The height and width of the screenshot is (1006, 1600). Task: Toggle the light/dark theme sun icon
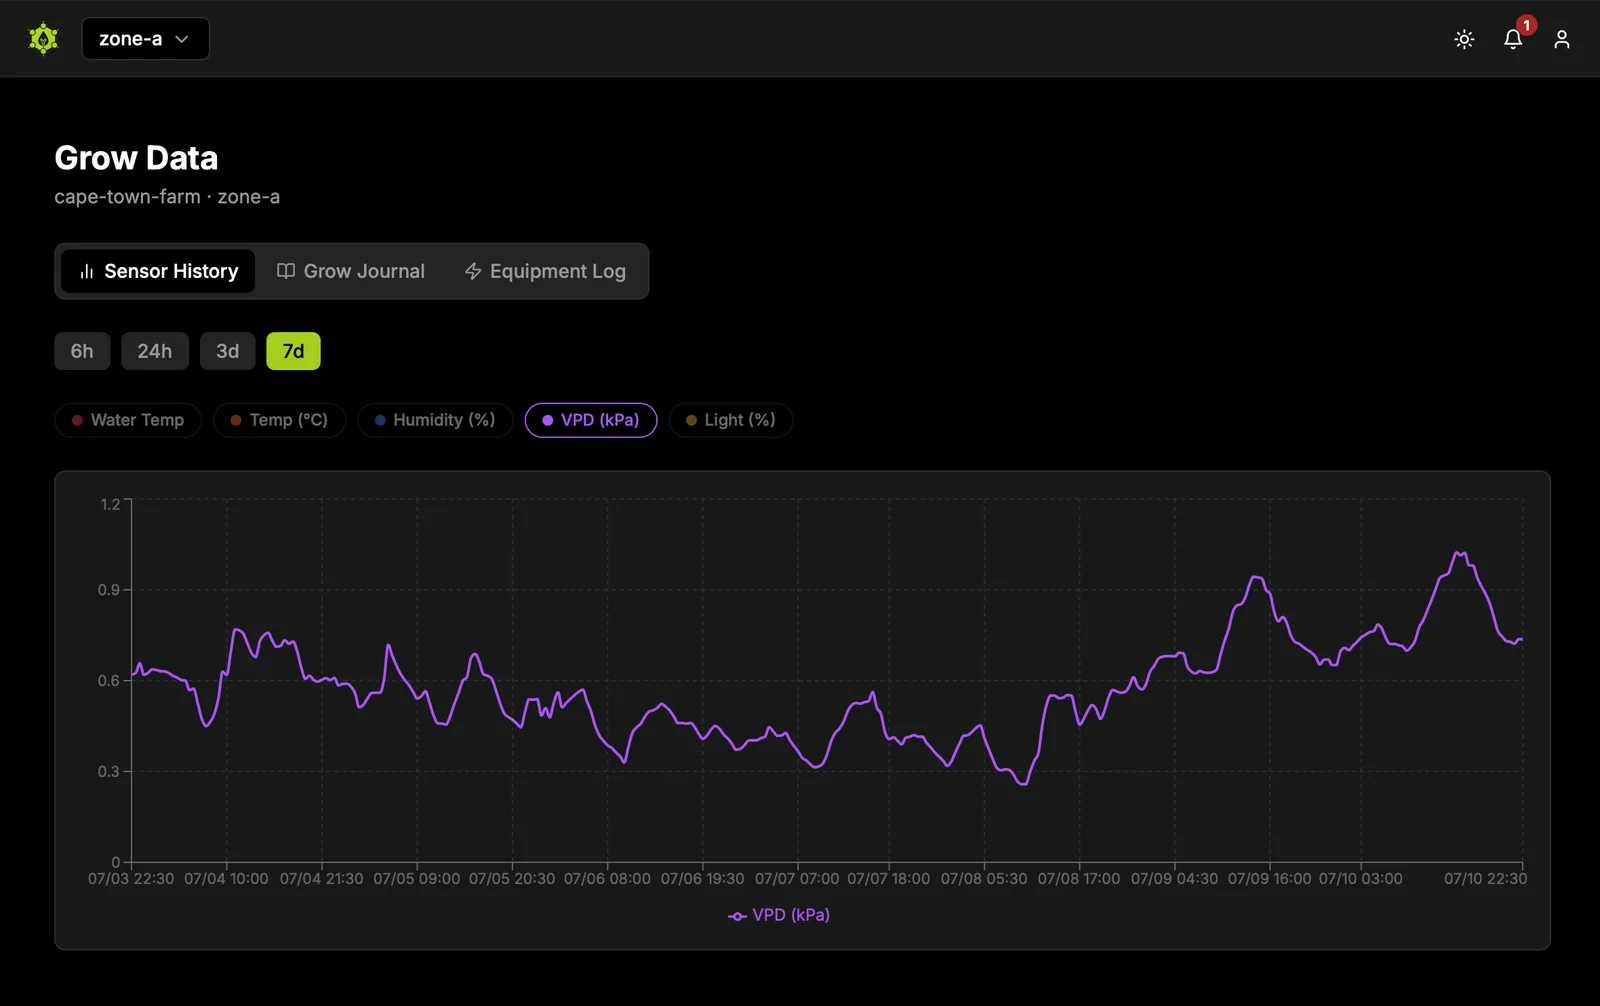tap(1464, 39)
